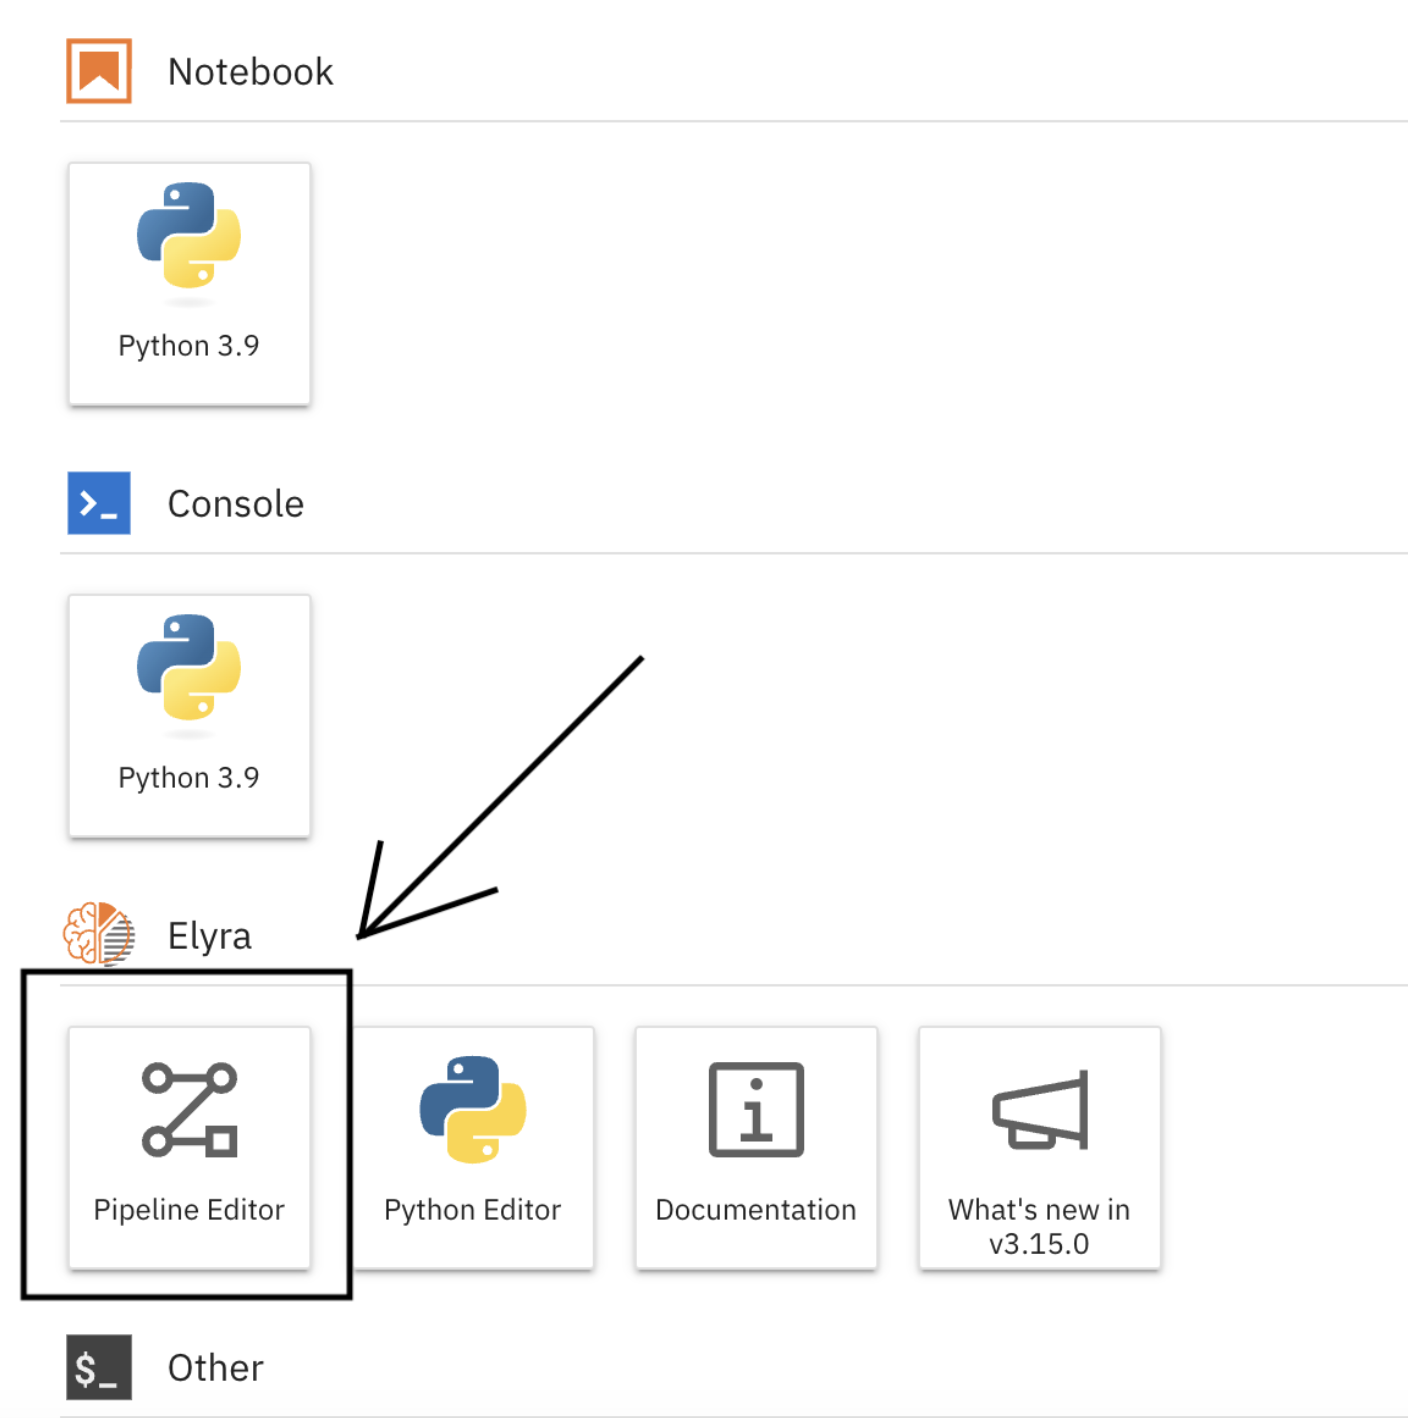Launch the Elyra Python Editor

[x=473, y=1148]
